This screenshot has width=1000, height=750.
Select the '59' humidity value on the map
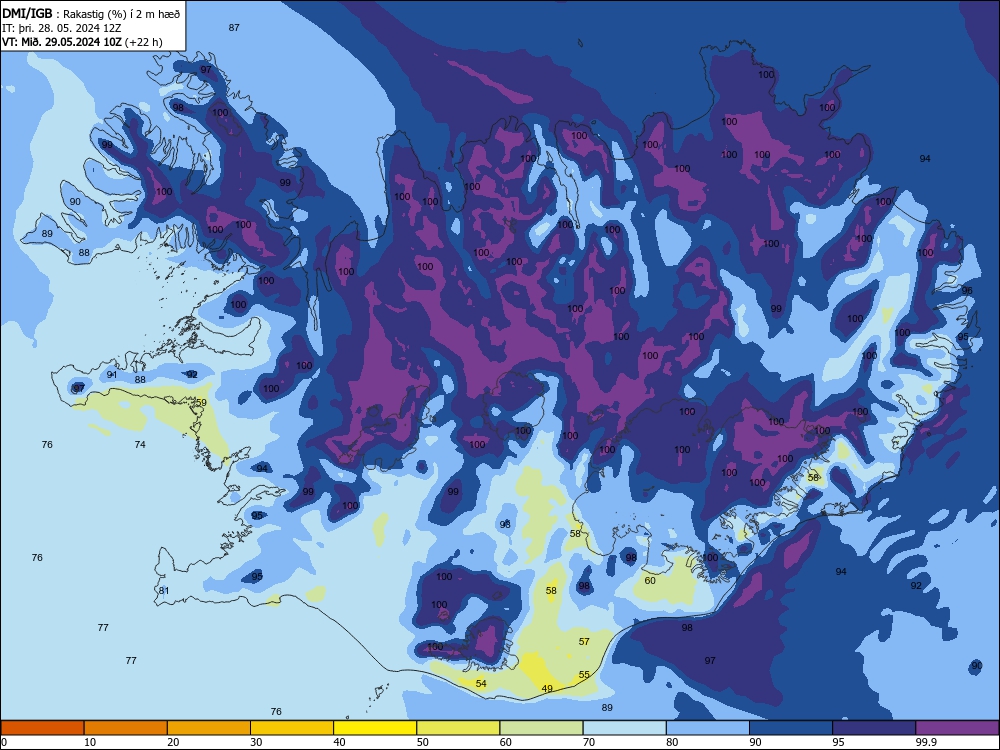coord(202,402)
